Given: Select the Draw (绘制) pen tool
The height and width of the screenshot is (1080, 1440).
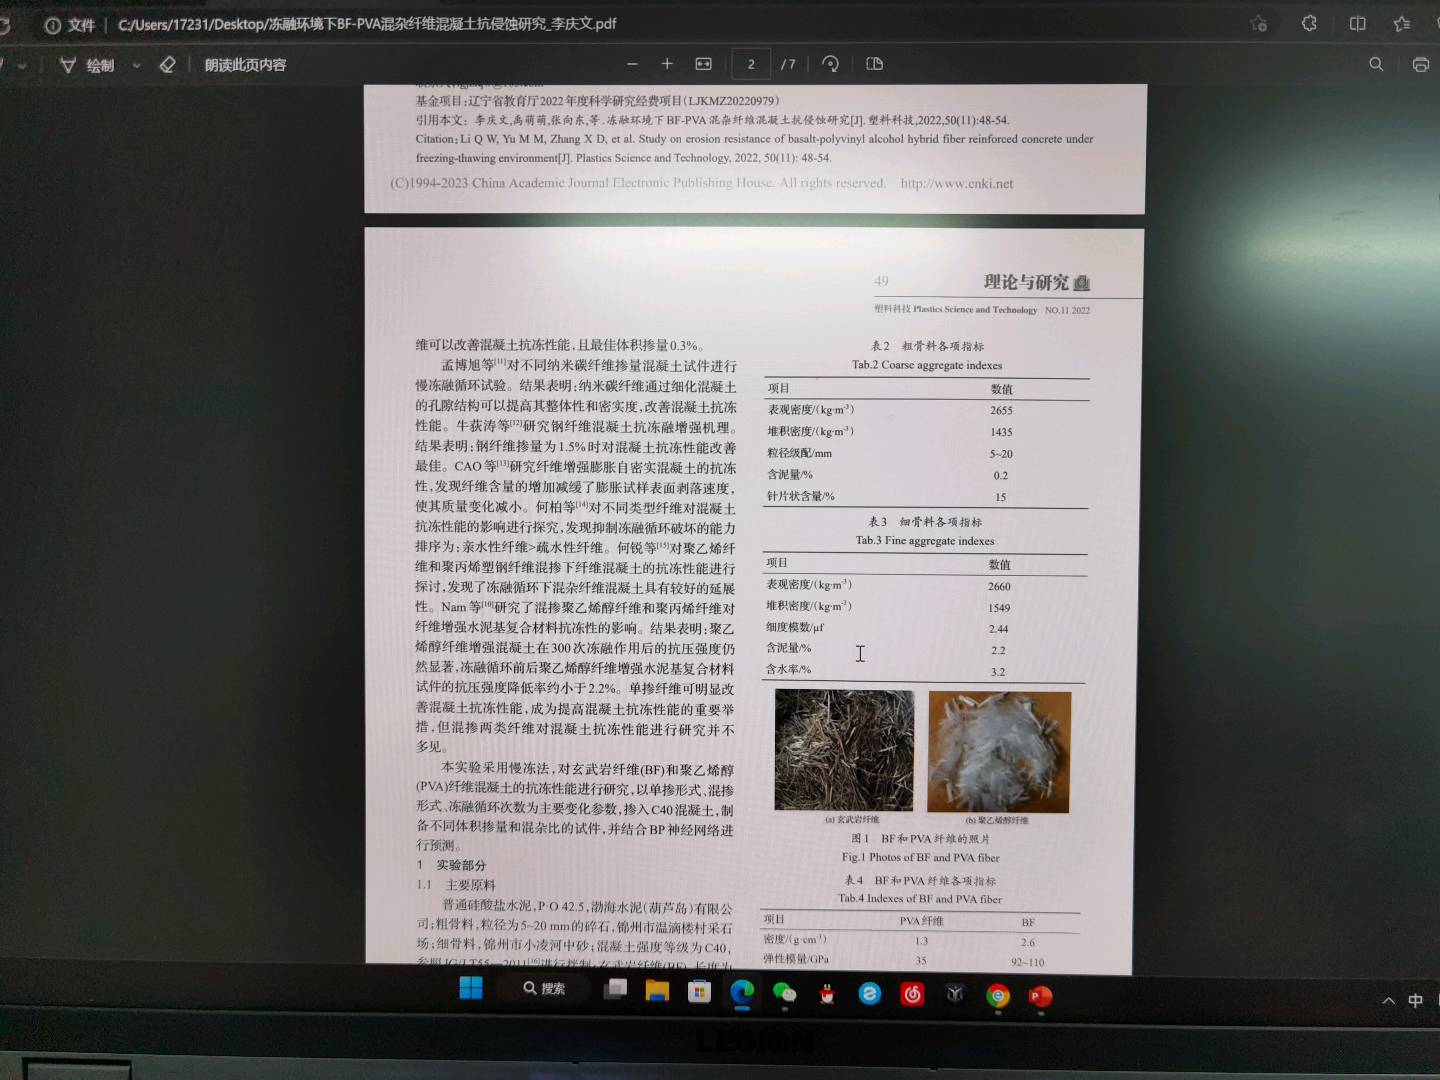Looking at the screenshot, I should 88,66.
